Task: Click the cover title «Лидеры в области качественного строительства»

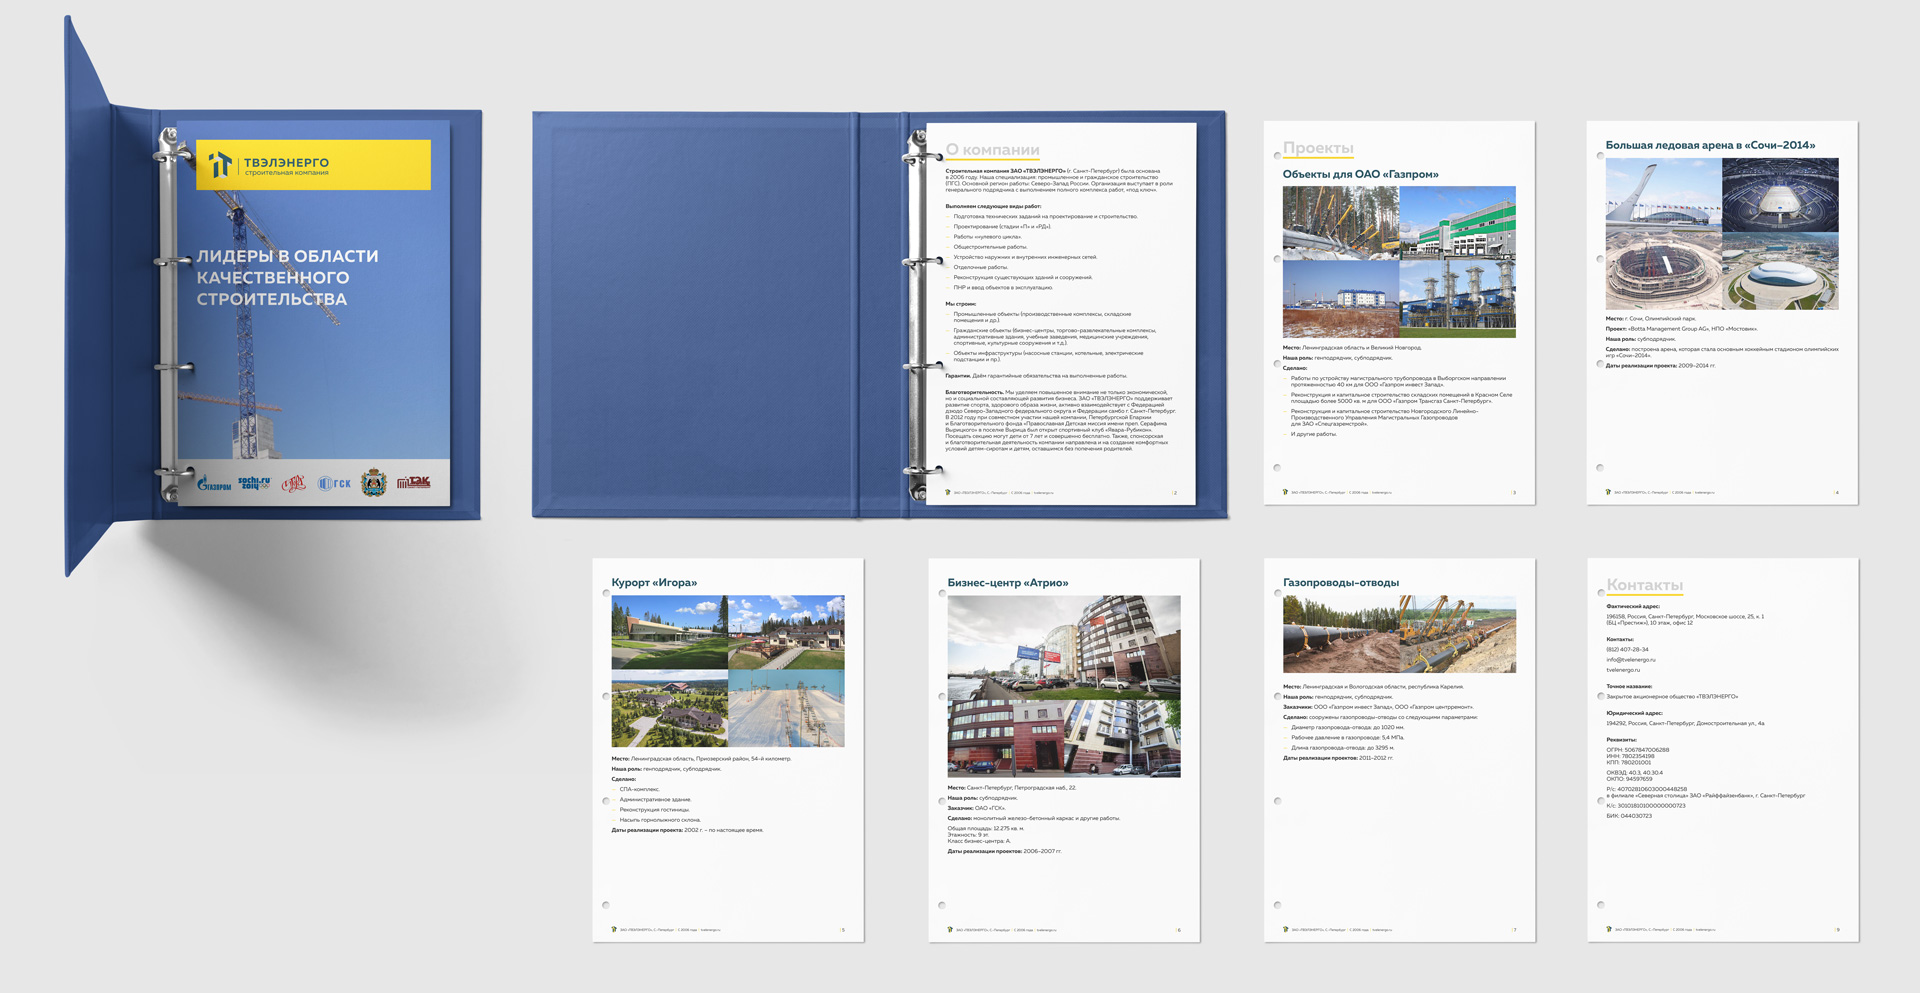Action: click(x=287, y=277)
